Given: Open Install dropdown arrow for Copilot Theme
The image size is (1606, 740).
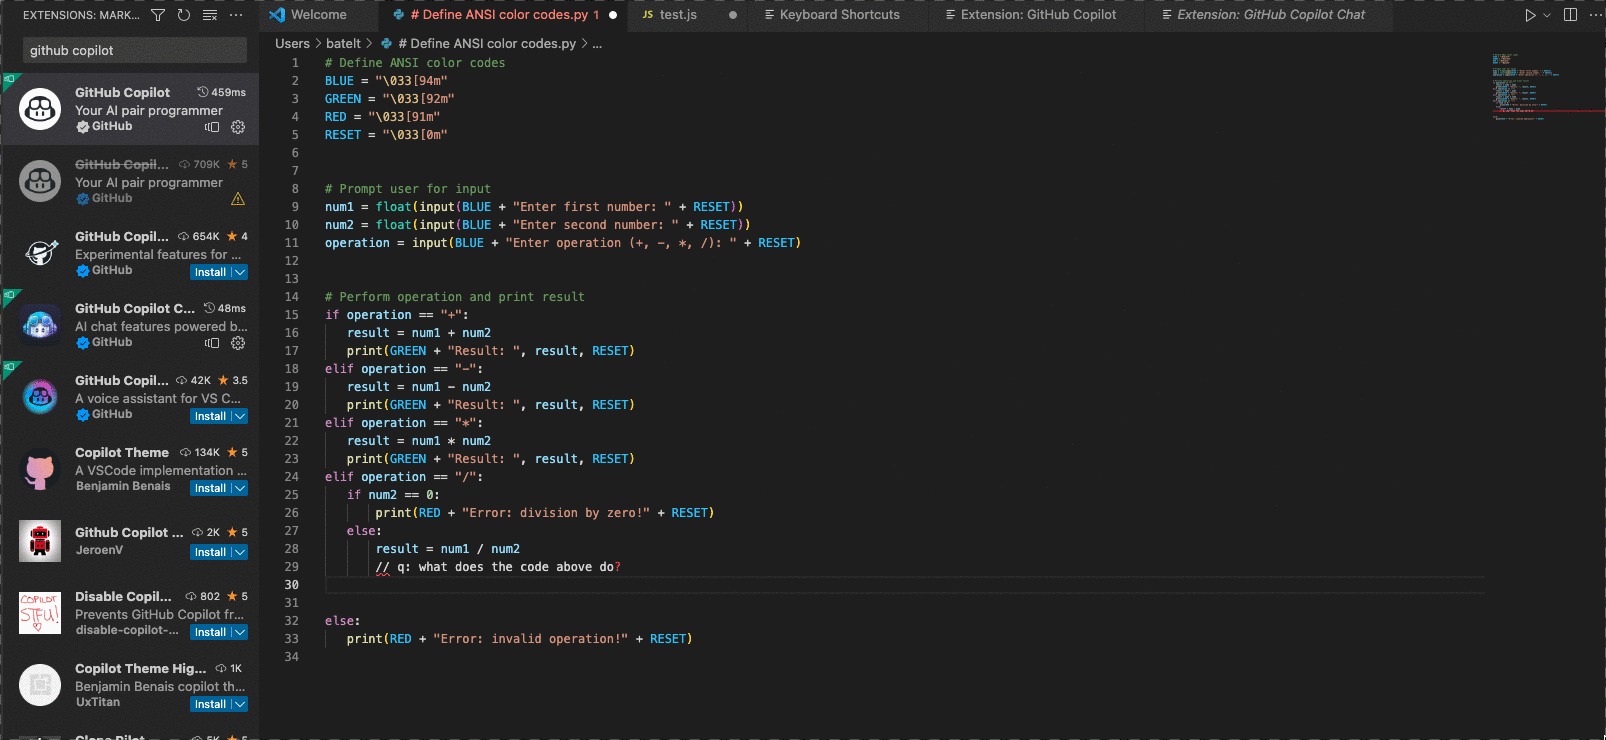Looking at the screenshot, I should pos(240,488).
